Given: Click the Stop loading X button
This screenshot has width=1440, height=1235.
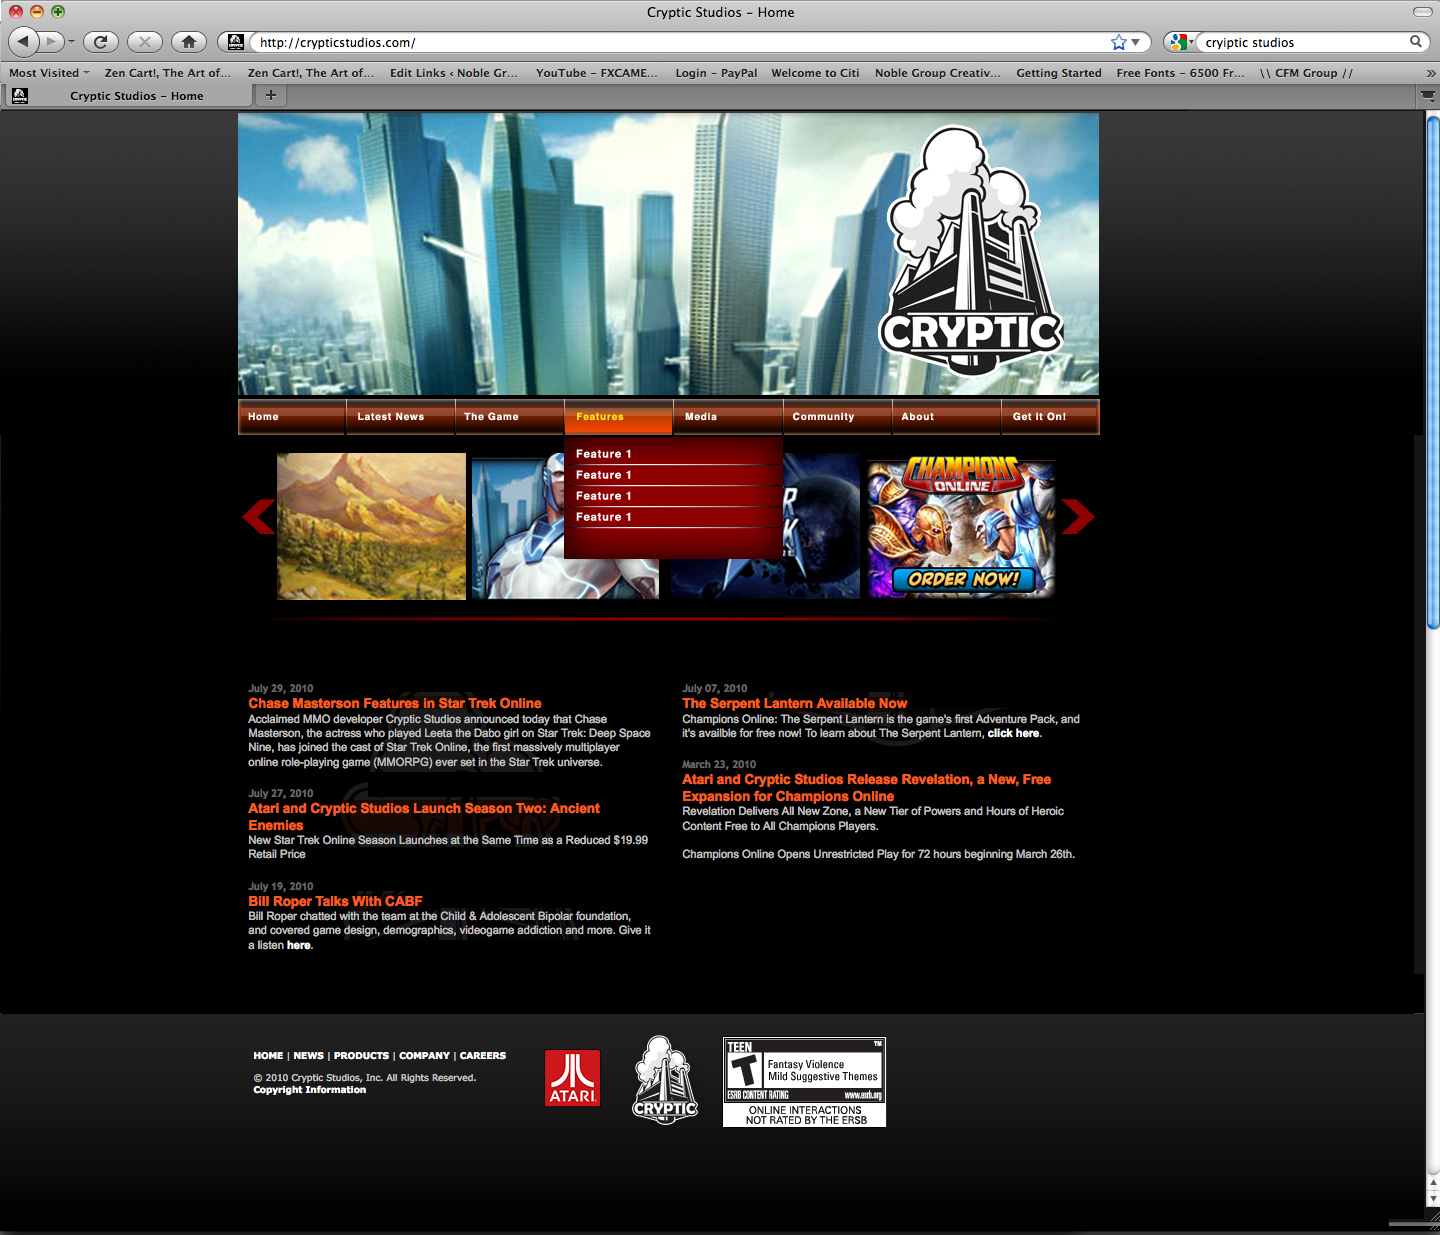Looking at the screenshot, I should point(145,42).
